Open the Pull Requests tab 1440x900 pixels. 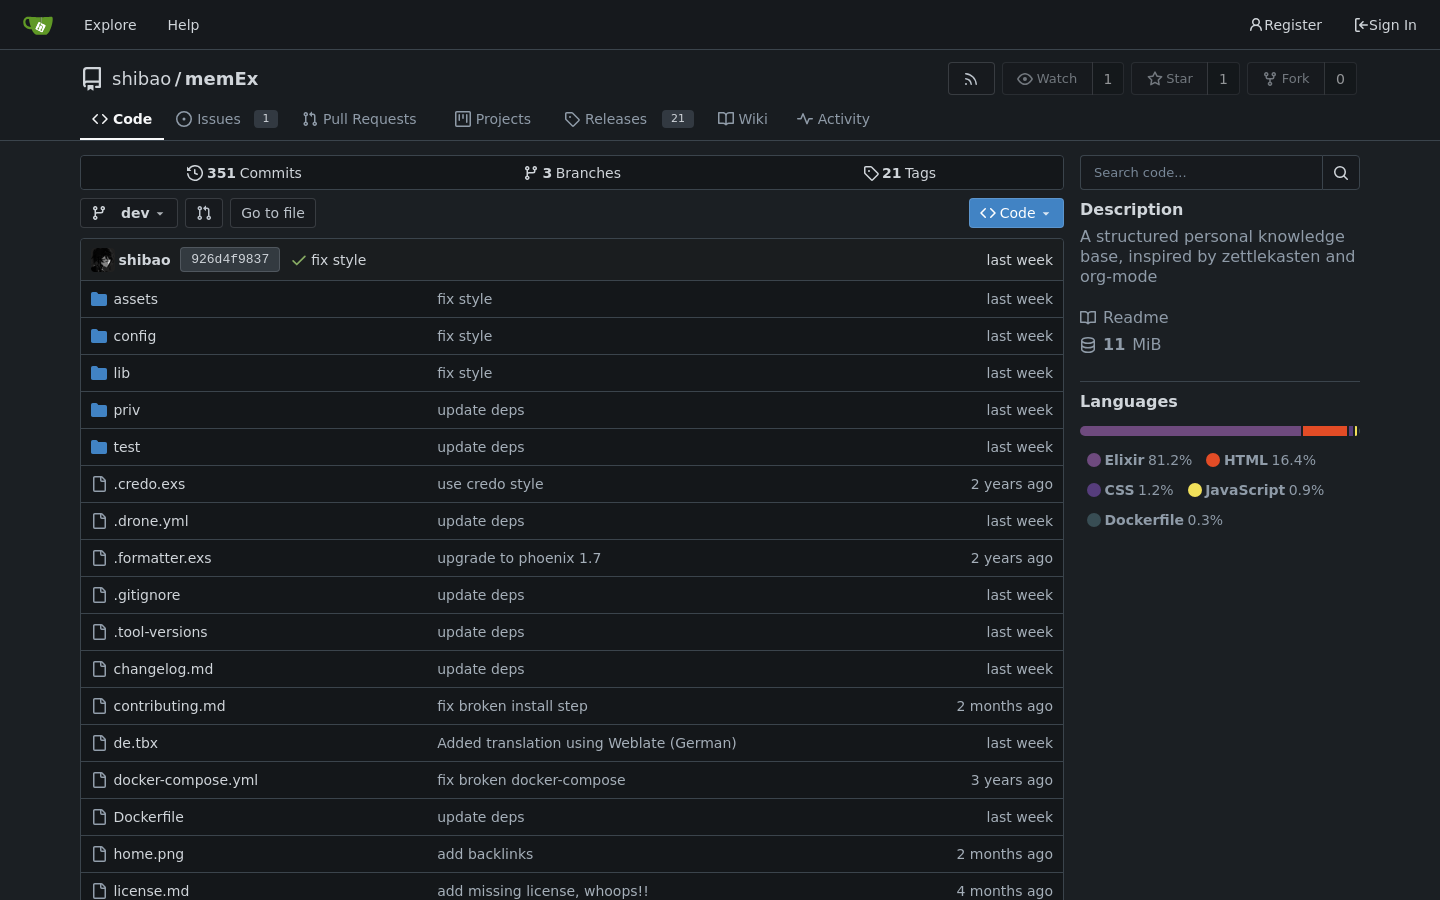tap(359, 119)
